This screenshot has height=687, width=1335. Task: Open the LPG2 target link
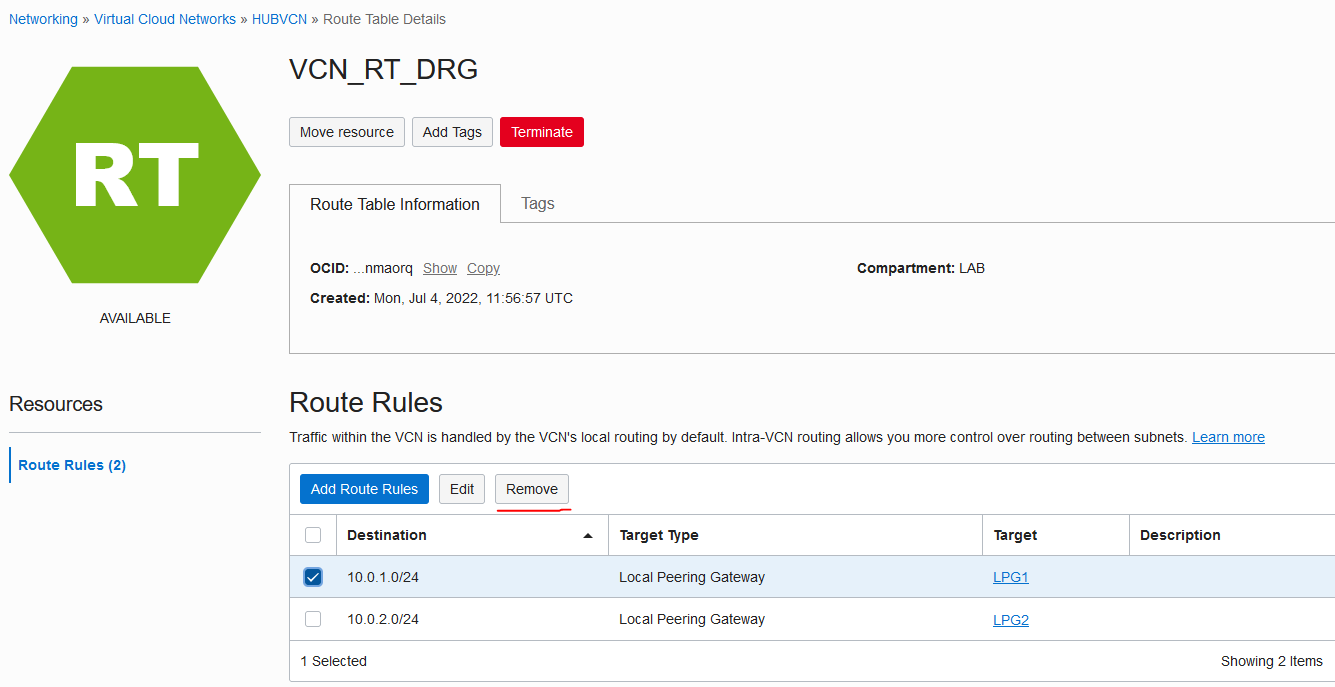point(1011,619)
